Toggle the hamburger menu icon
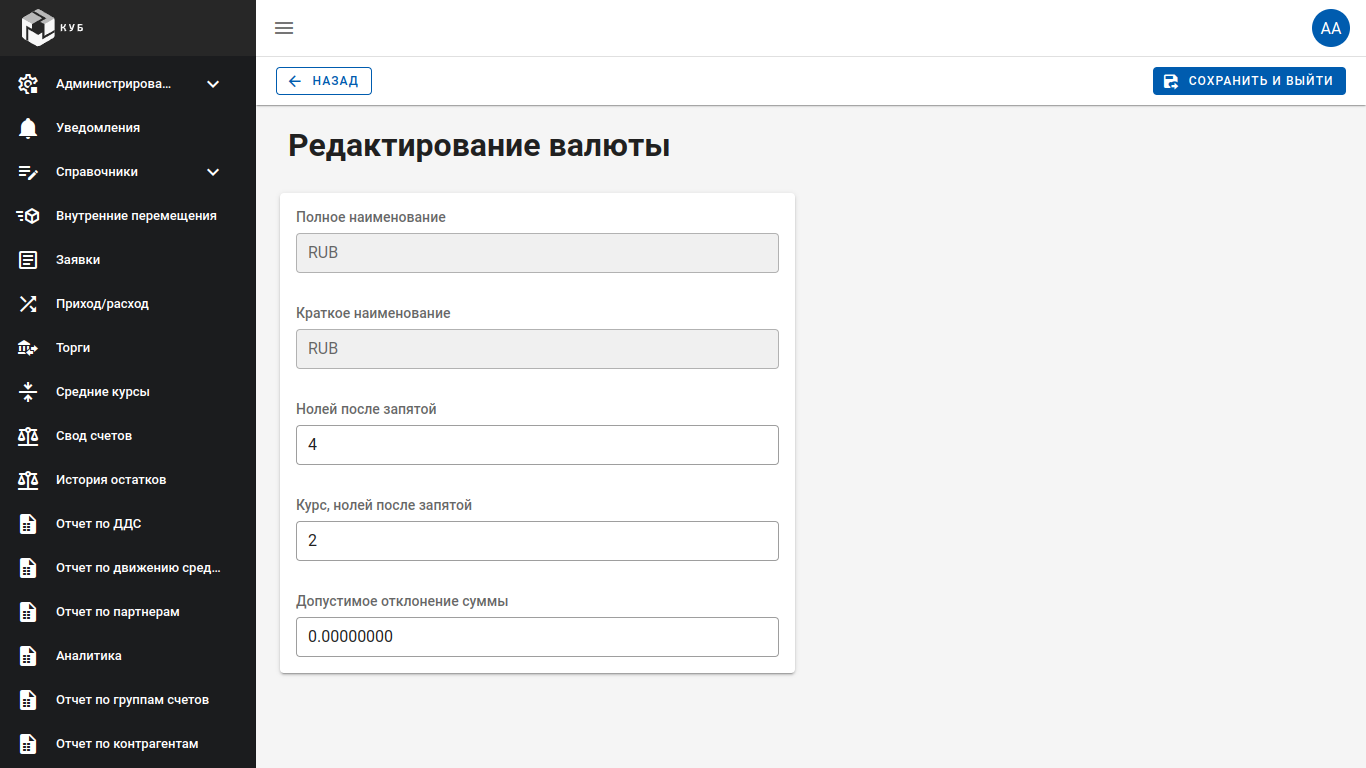The height and width of the screenshot is (768, 1366). [x=284, y=28]
